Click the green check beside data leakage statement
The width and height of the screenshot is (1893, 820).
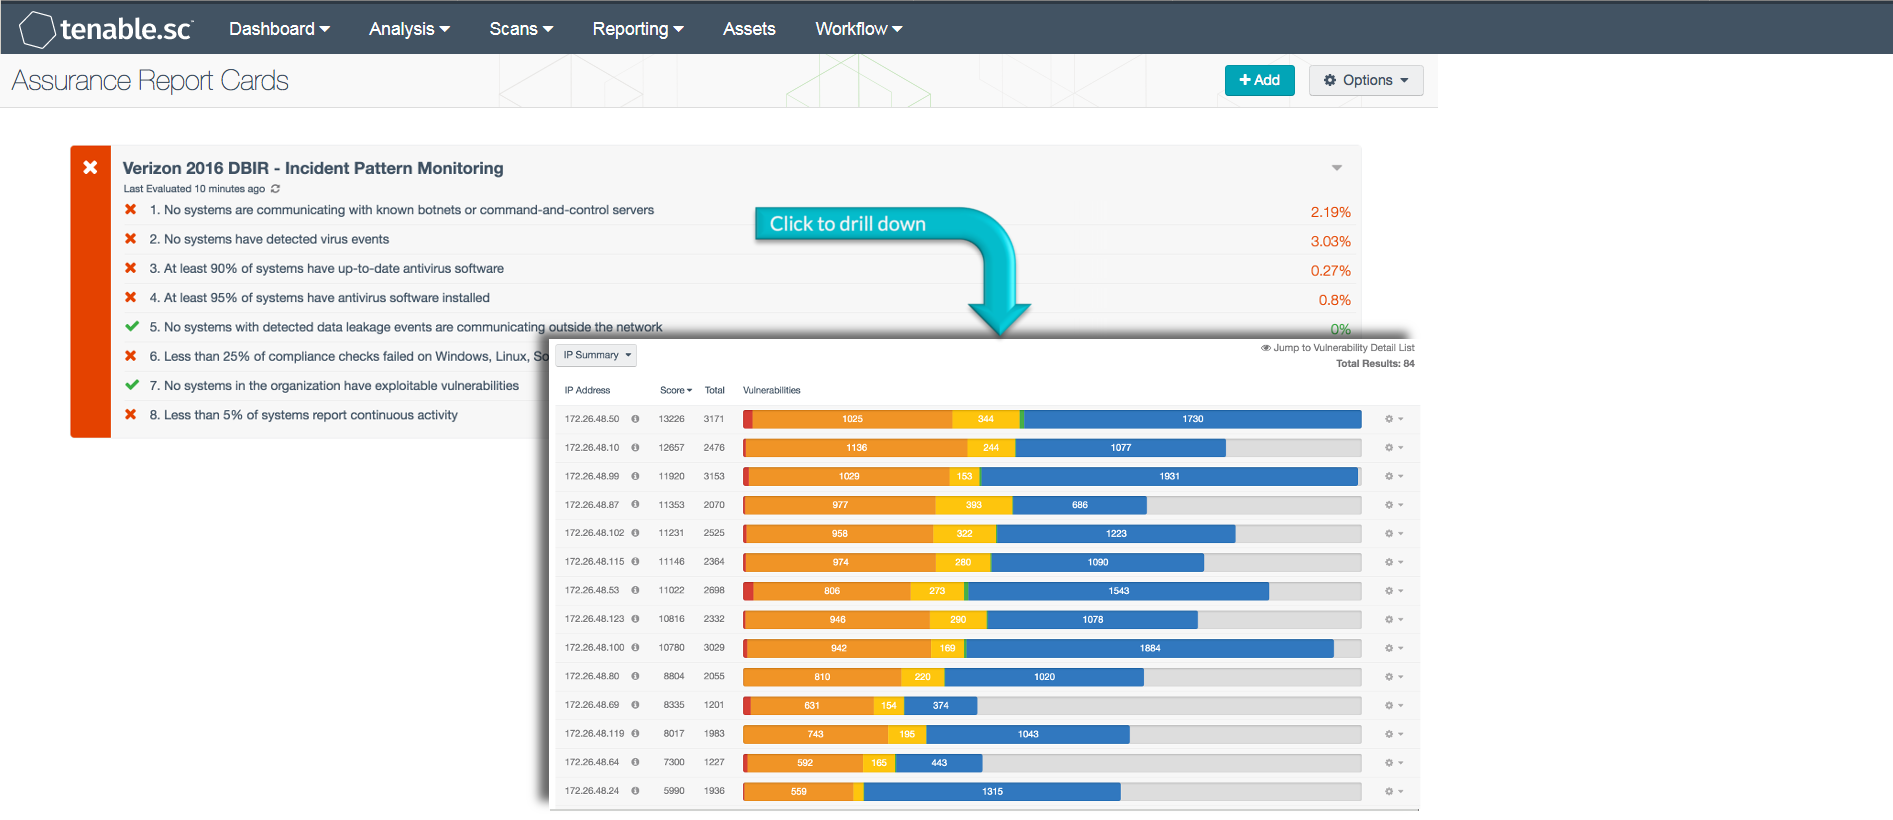tap(131, 326)
